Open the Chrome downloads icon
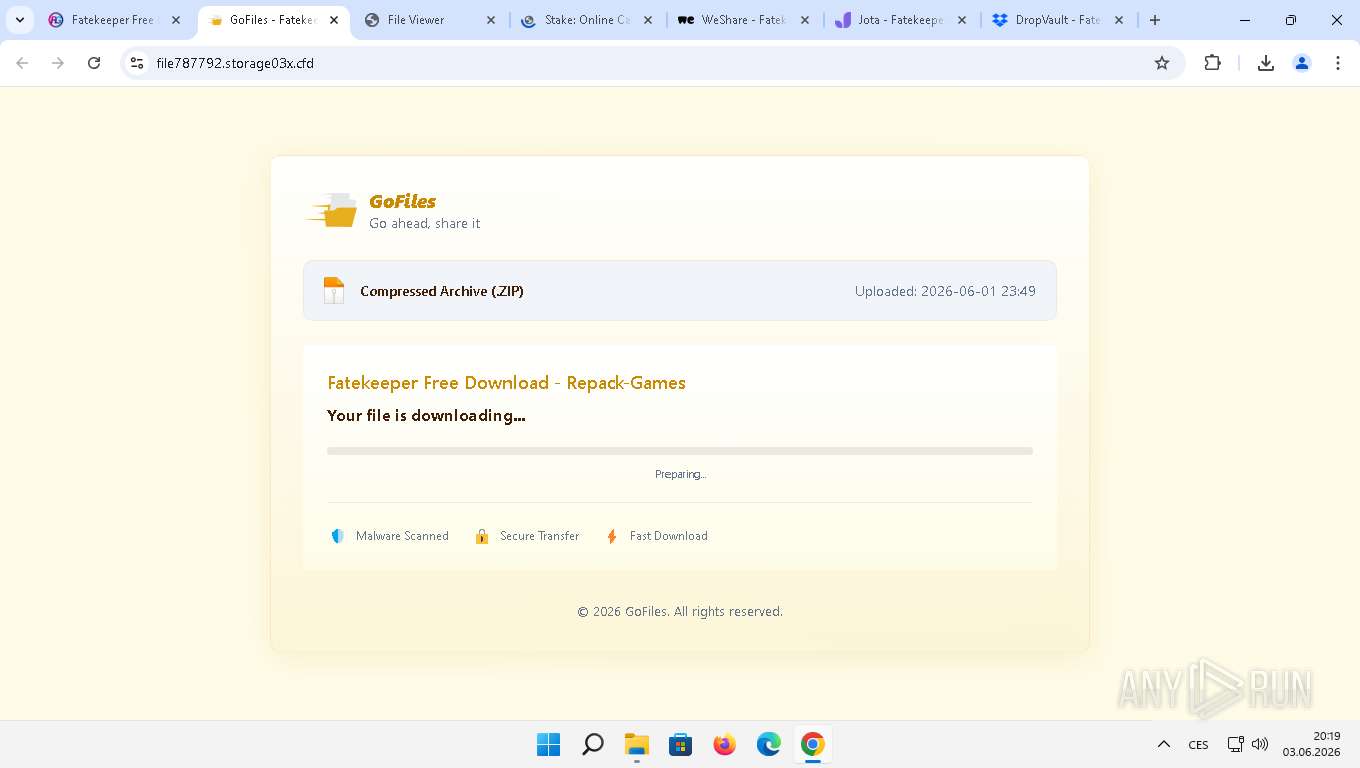The width and height of the screenshot is (1360, 768). tap(1265, 63)
